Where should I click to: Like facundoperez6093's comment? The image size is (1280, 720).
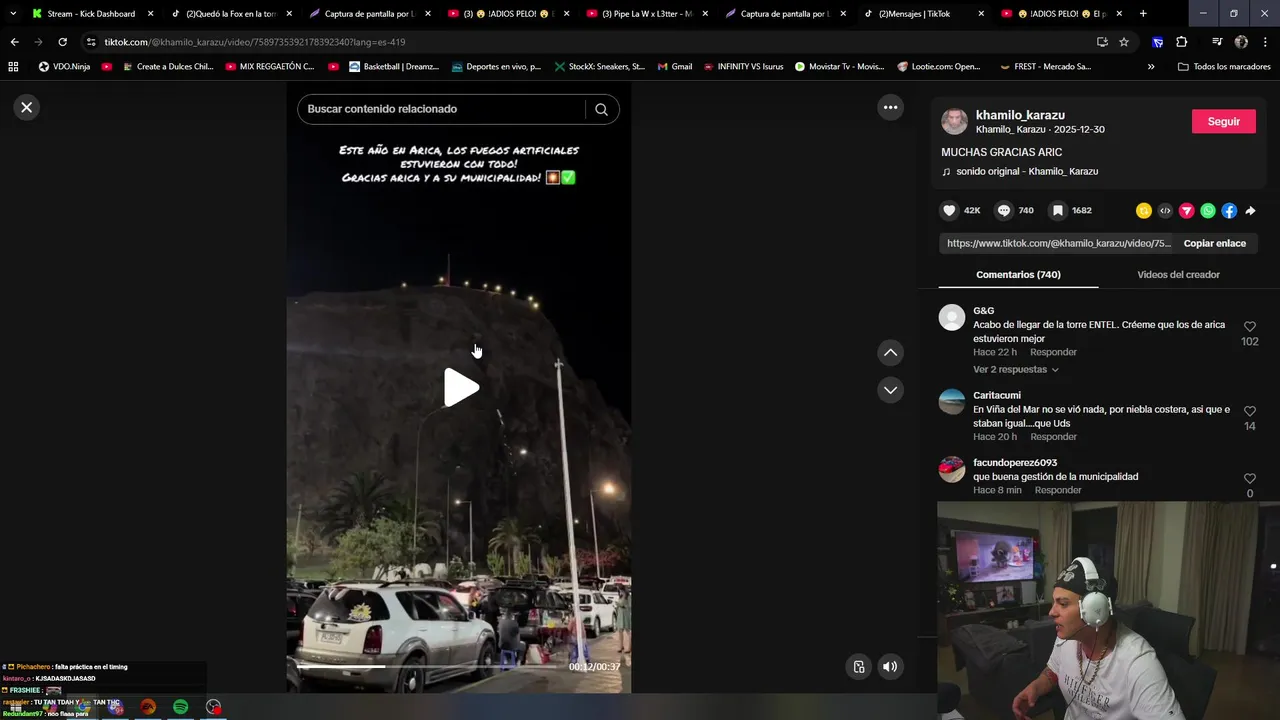click(x=1250, y=479)
